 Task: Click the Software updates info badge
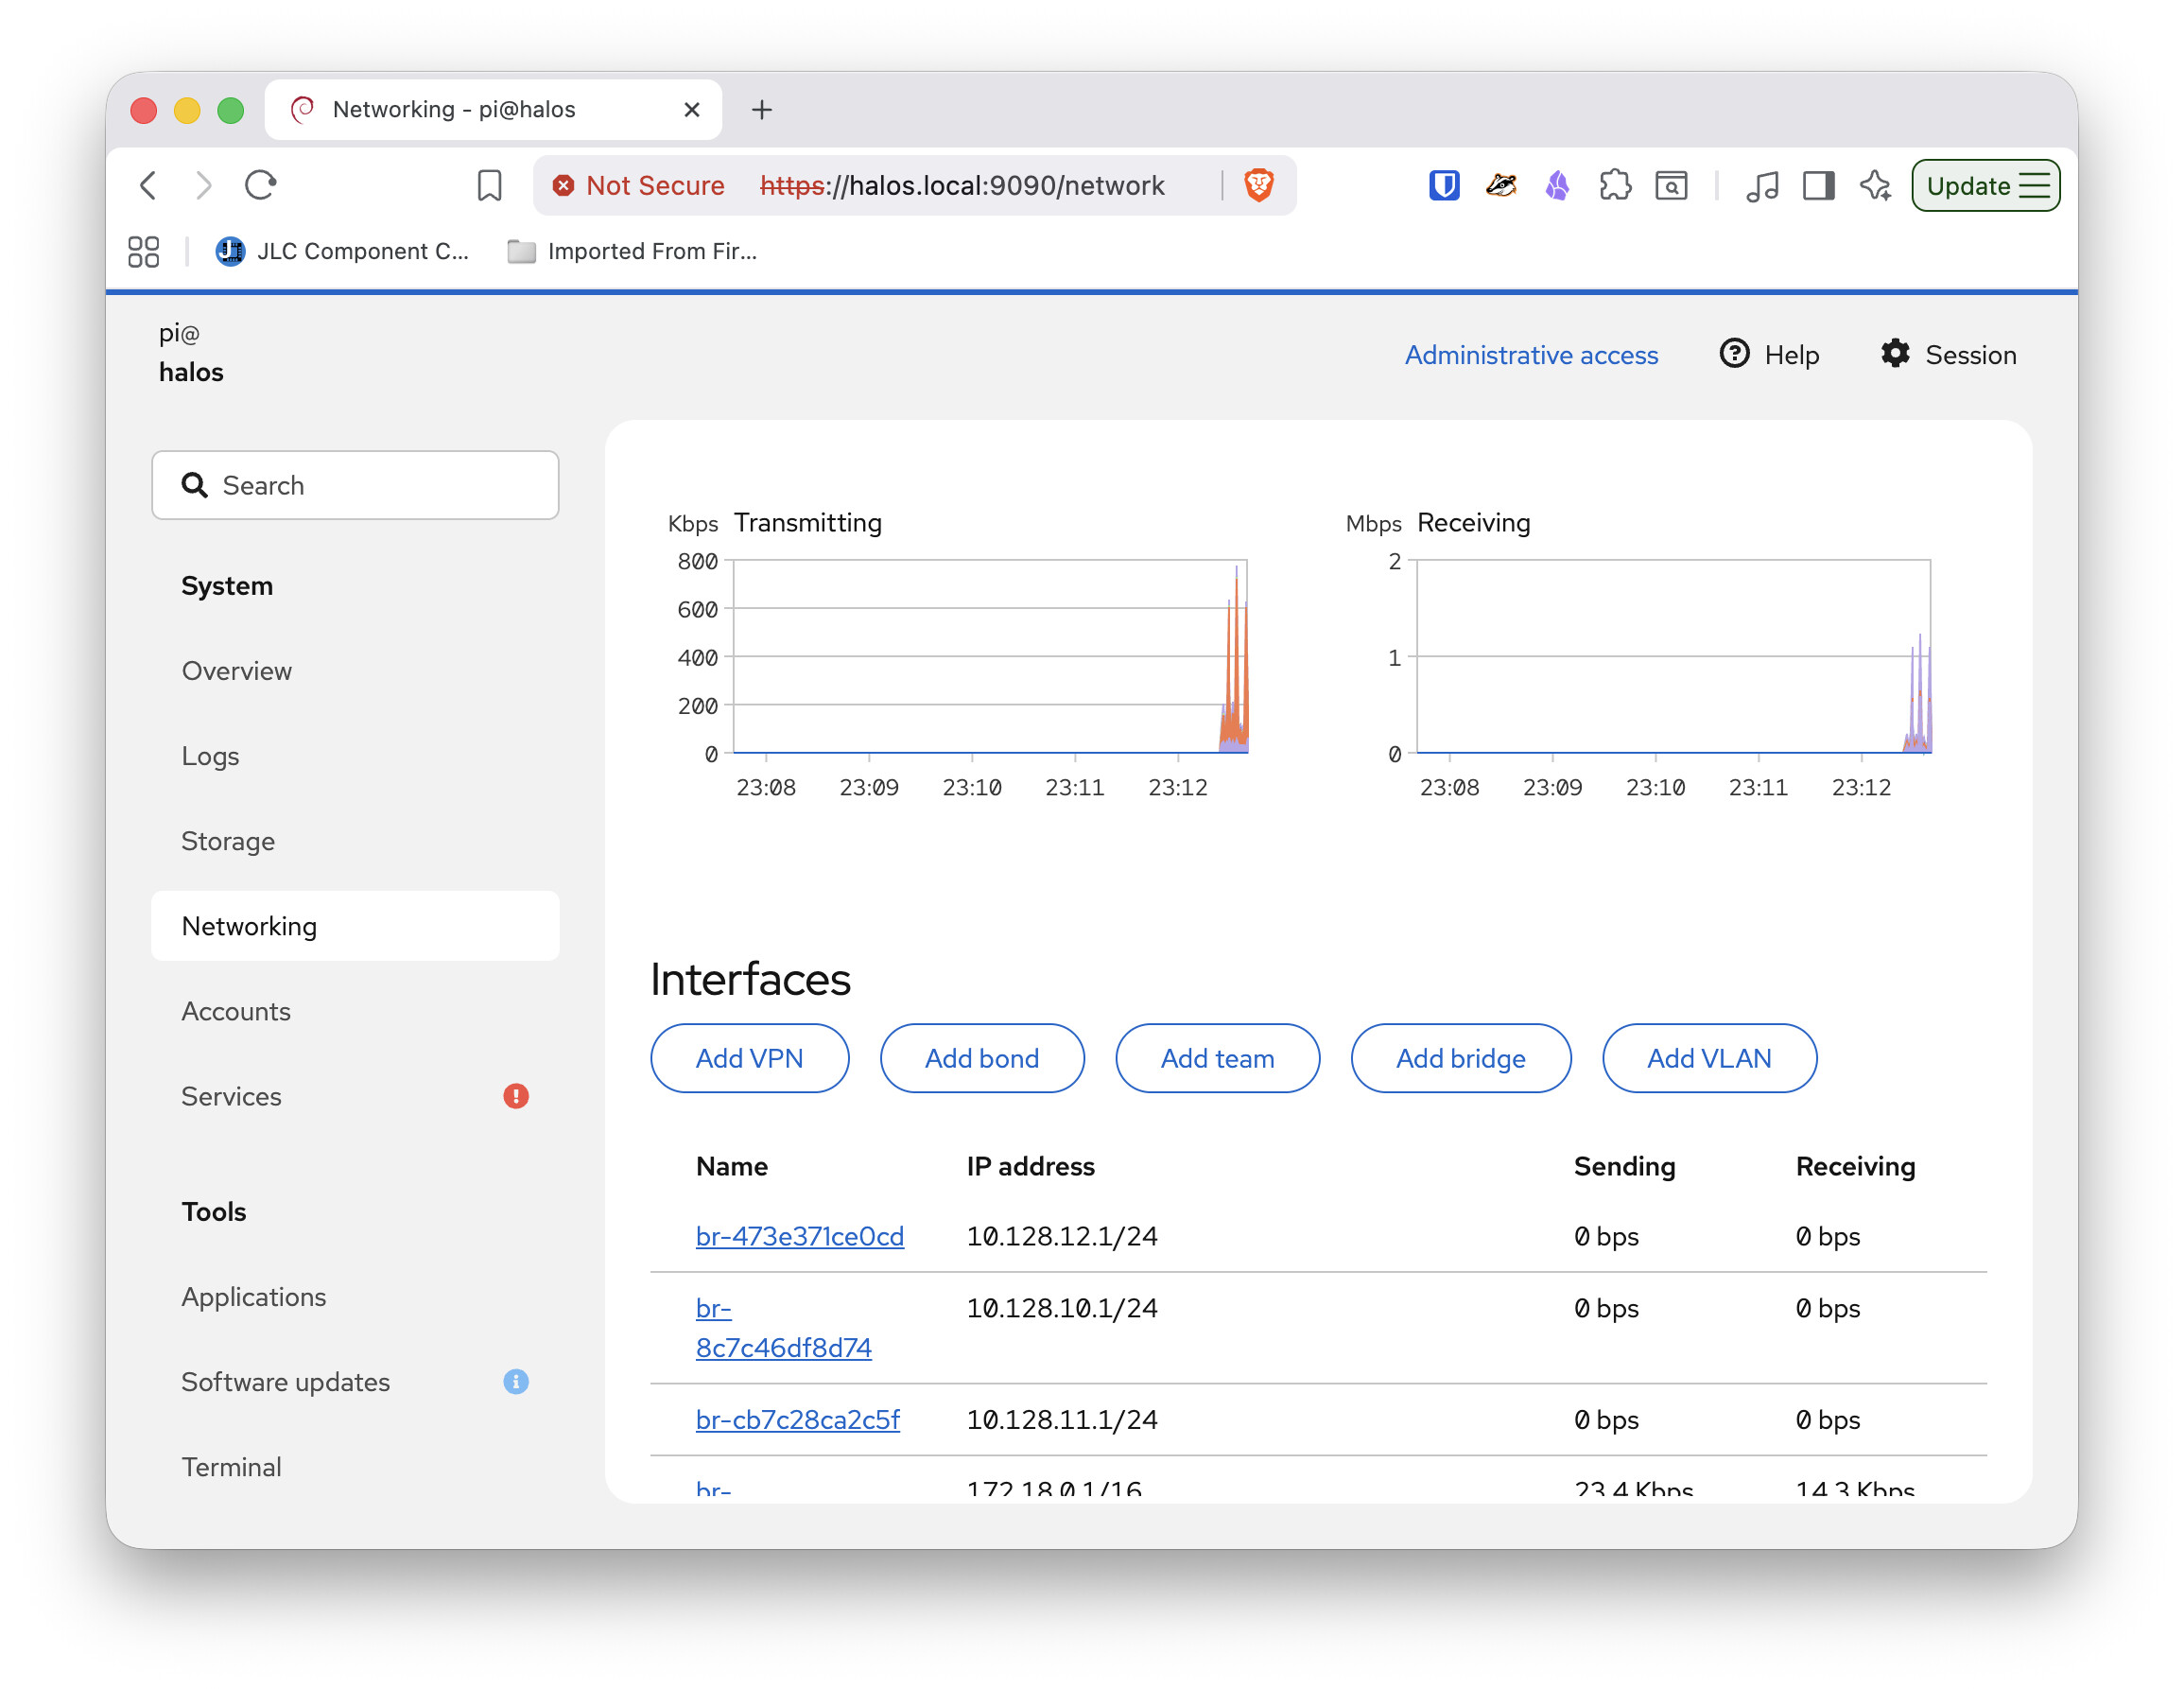pos(516,1381)
